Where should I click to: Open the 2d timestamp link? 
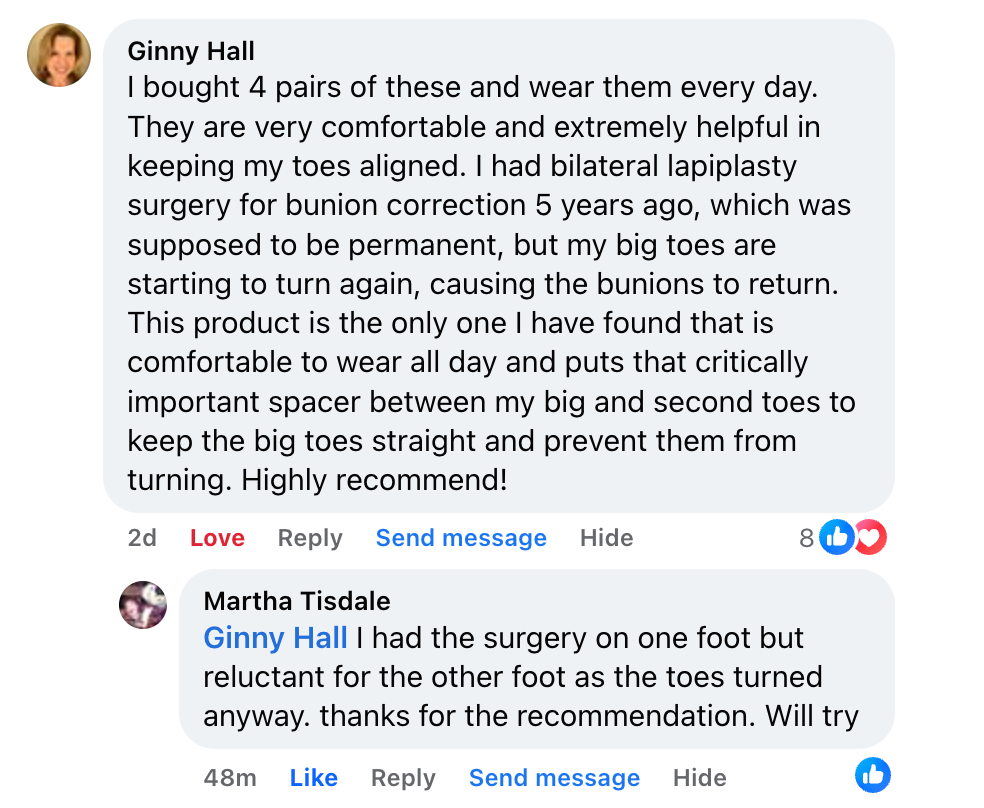[142, 538]
